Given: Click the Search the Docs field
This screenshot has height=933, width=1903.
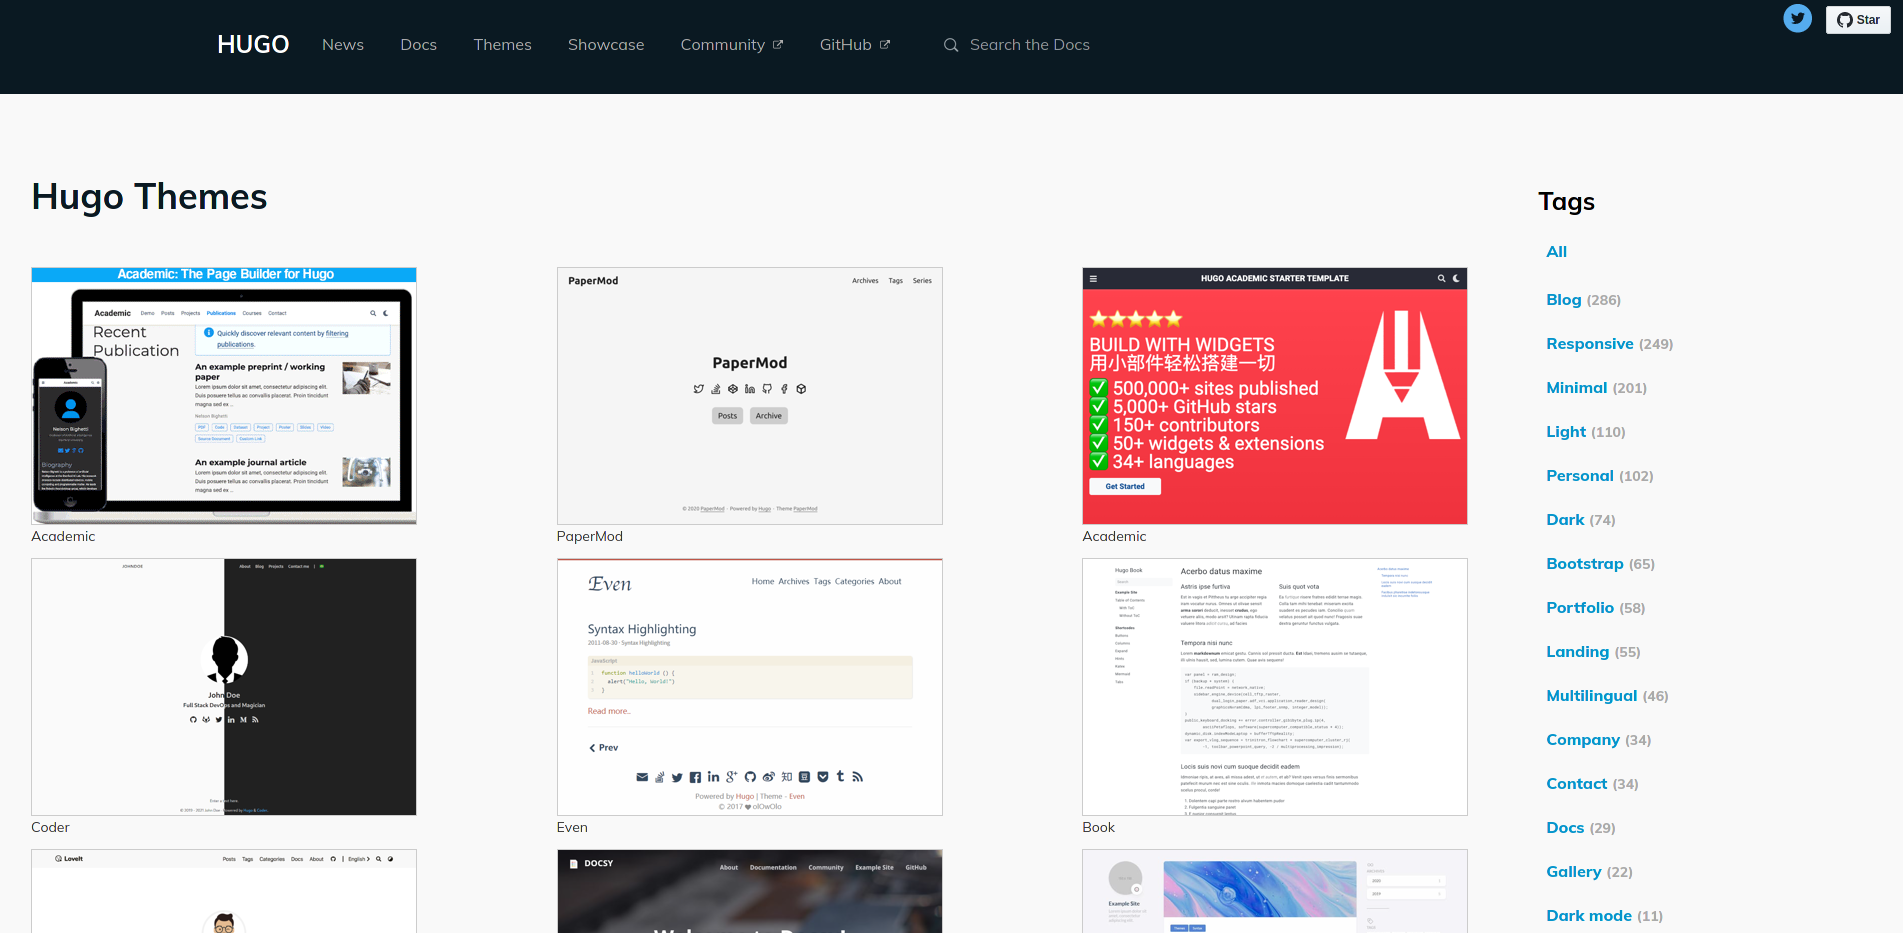Looking at the screenshot, I should tap(1029, 45).
